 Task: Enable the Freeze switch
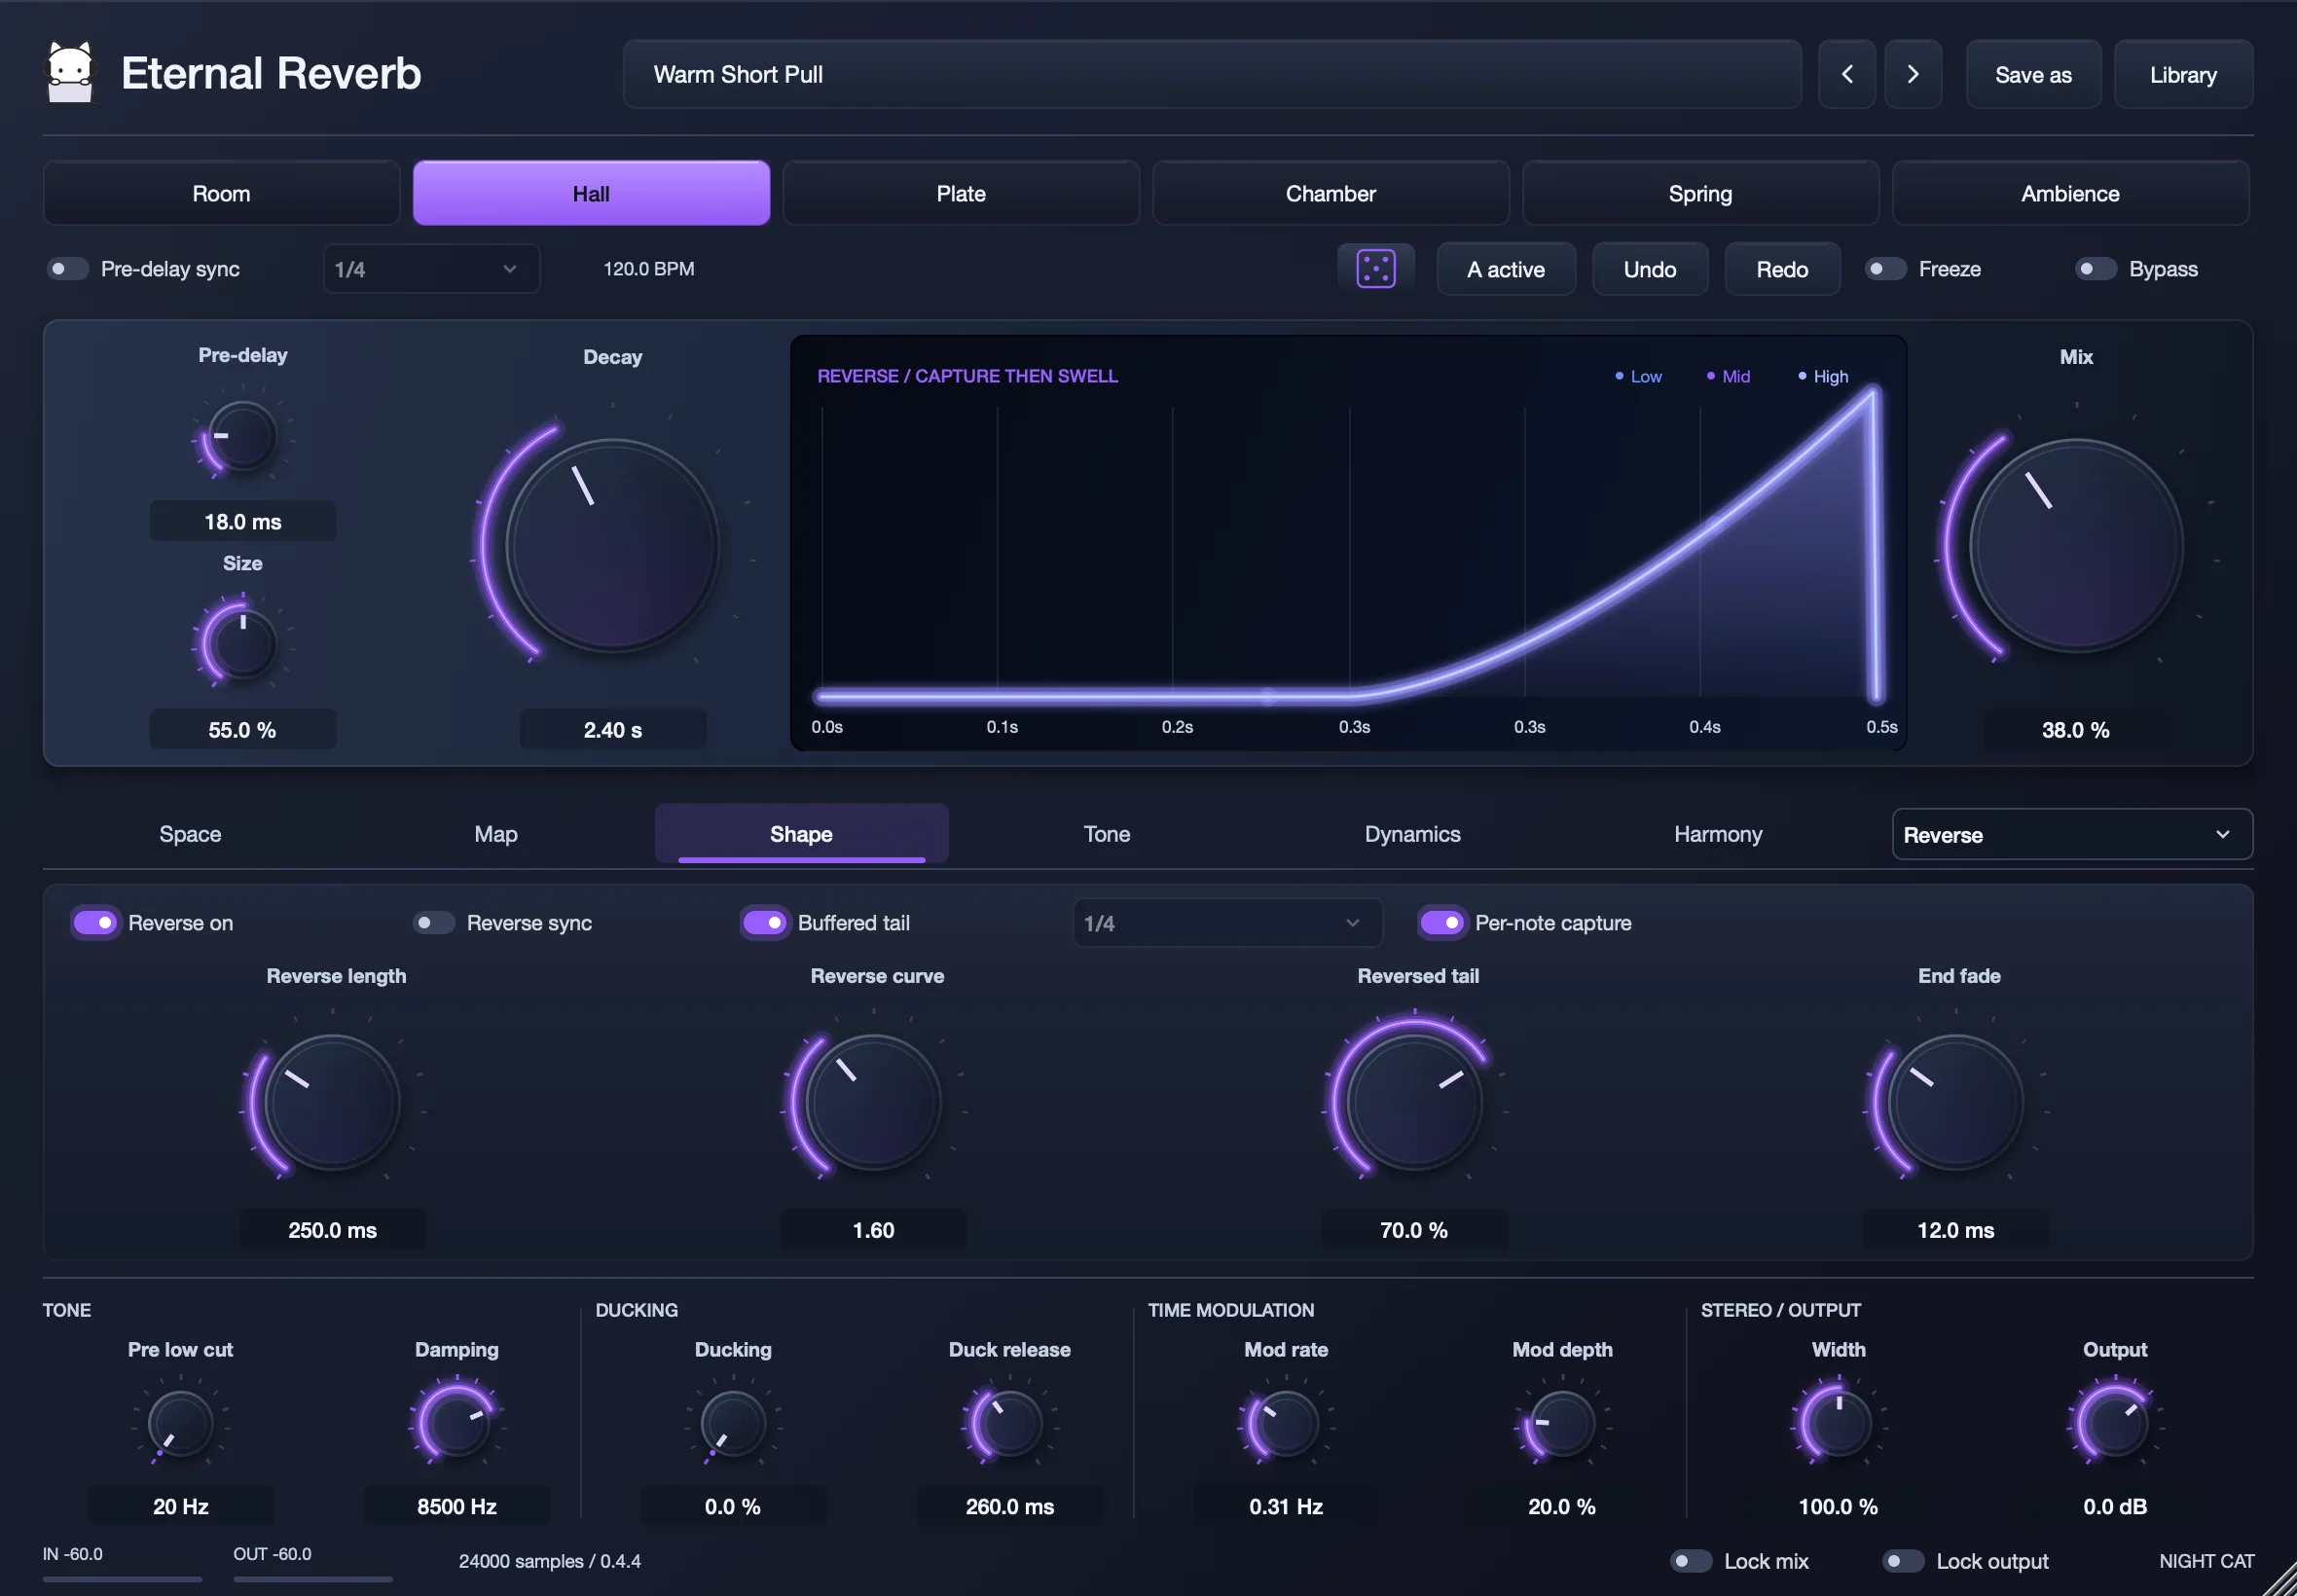coord(1885,269)
